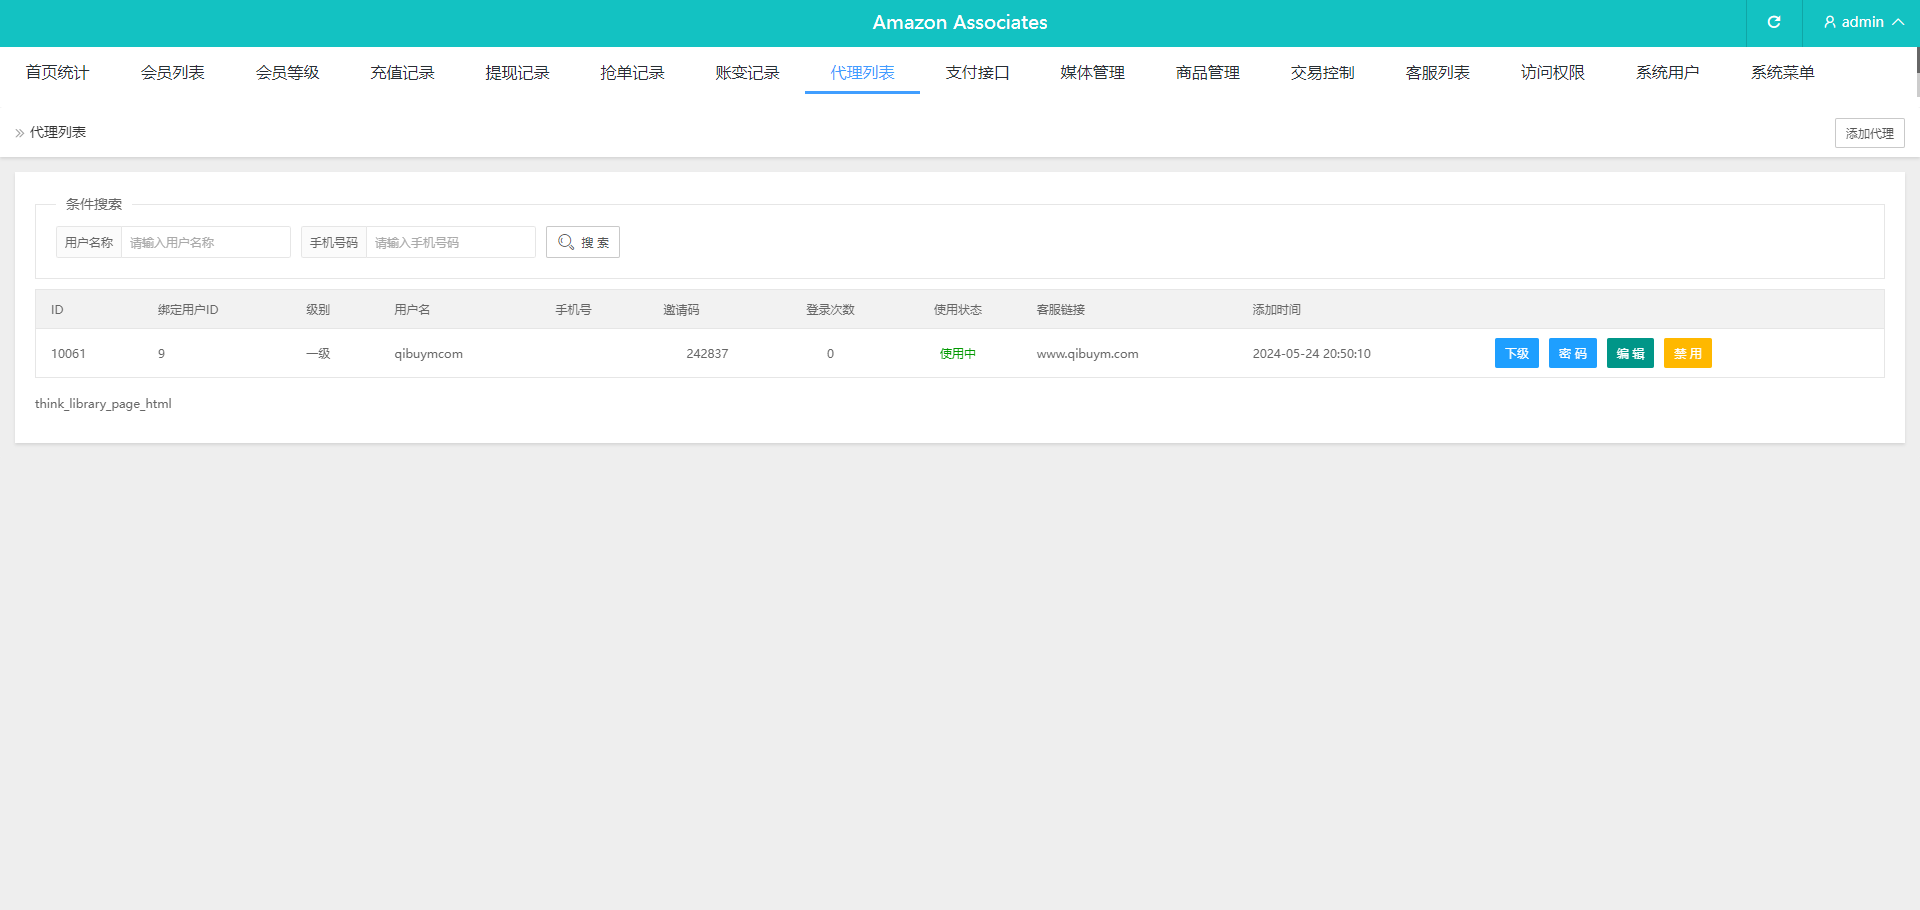
Task: Click the 密码 button for qibuymcom
Action: pos(1572,353)
